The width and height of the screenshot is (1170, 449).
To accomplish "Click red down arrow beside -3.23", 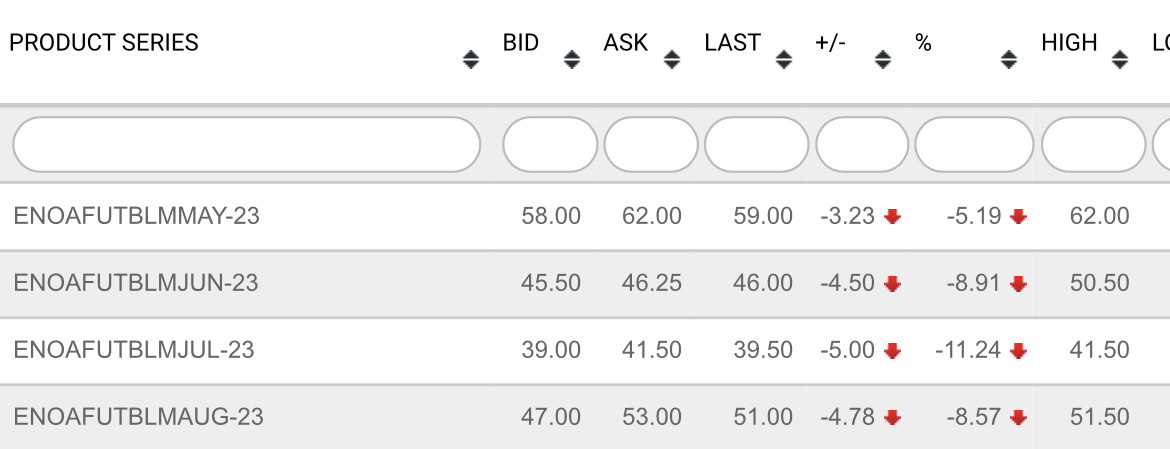I will coord(893,217).
